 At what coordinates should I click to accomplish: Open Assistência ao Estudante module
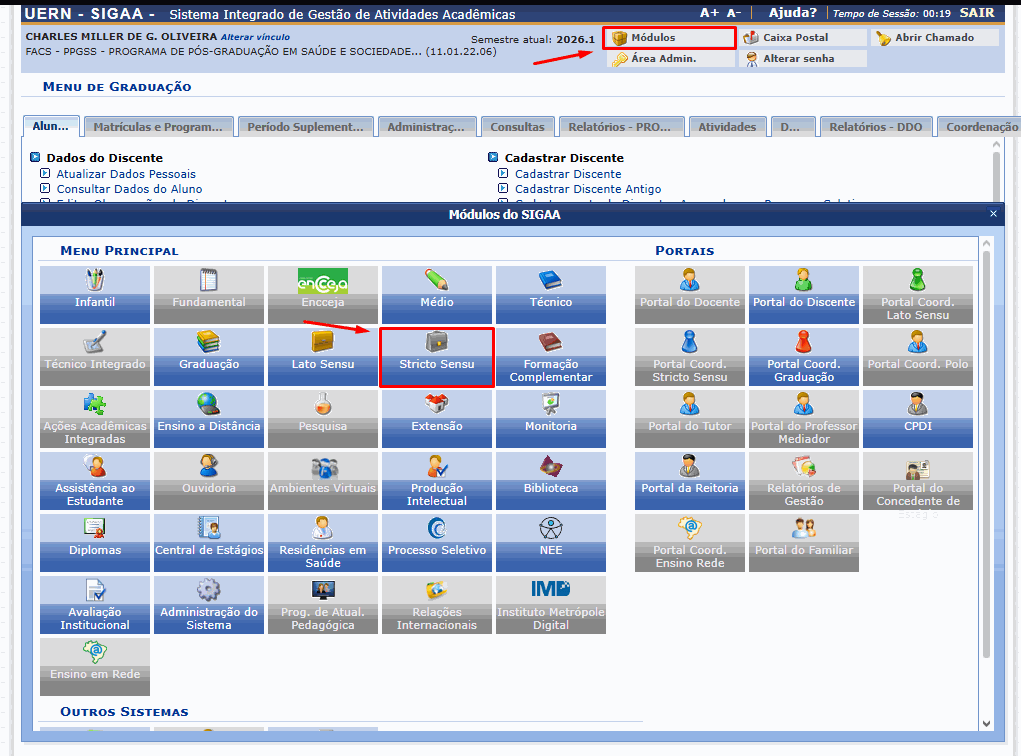[95, 481]
